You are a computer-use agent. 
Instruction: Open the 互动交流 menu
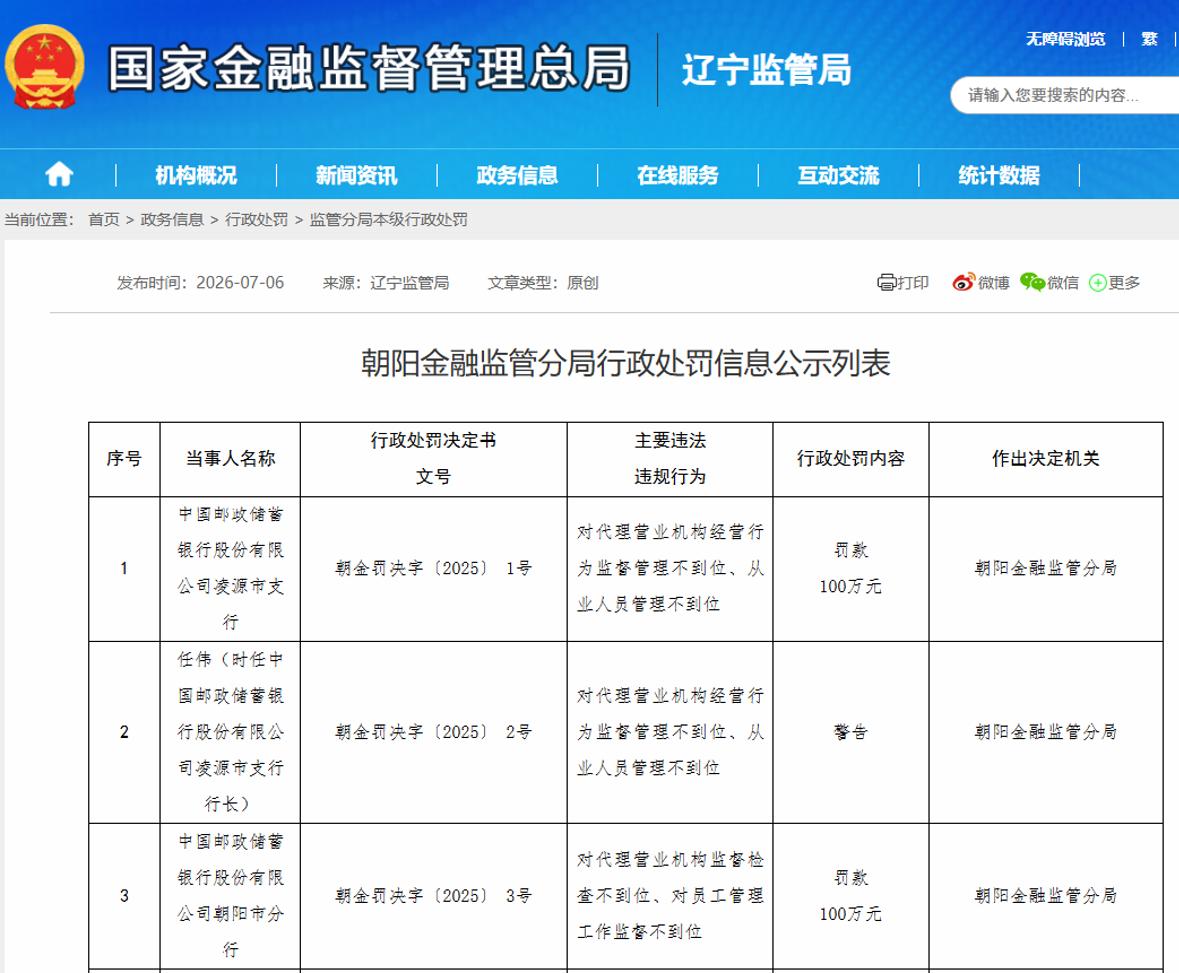click(838, 175)
